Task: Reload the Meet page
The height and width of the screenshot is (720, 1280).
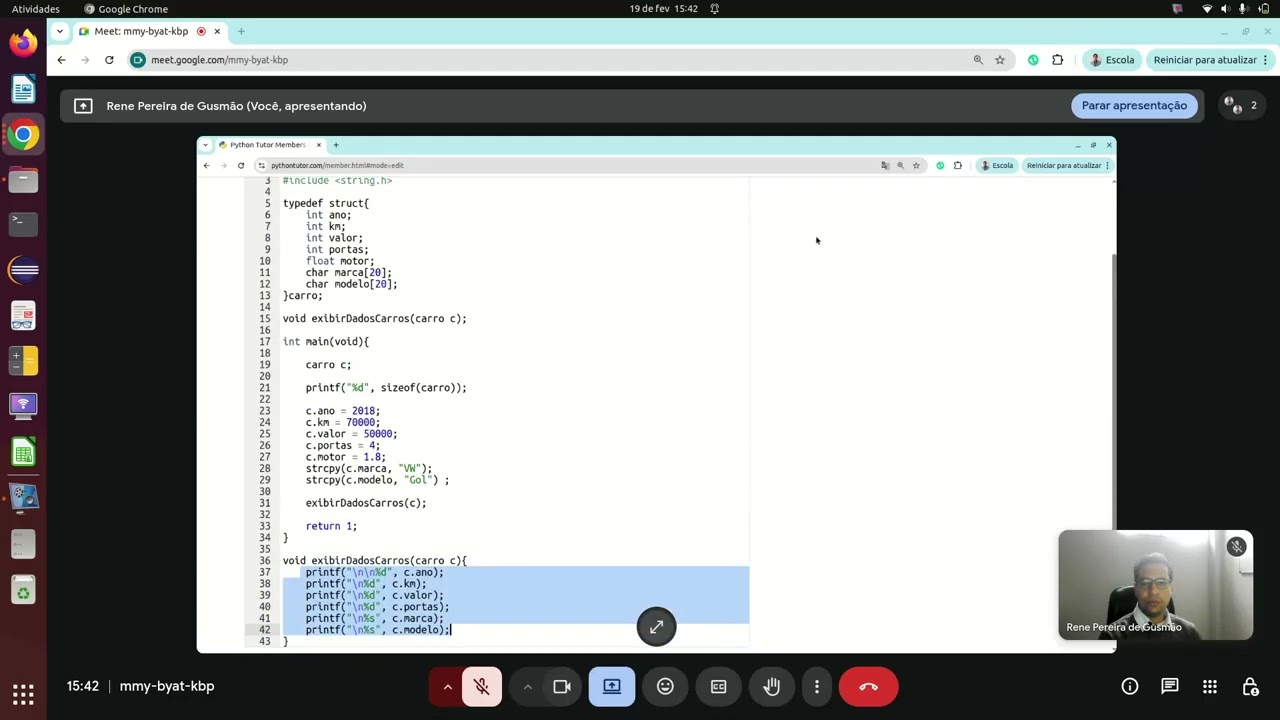Action: click(109, 60)
